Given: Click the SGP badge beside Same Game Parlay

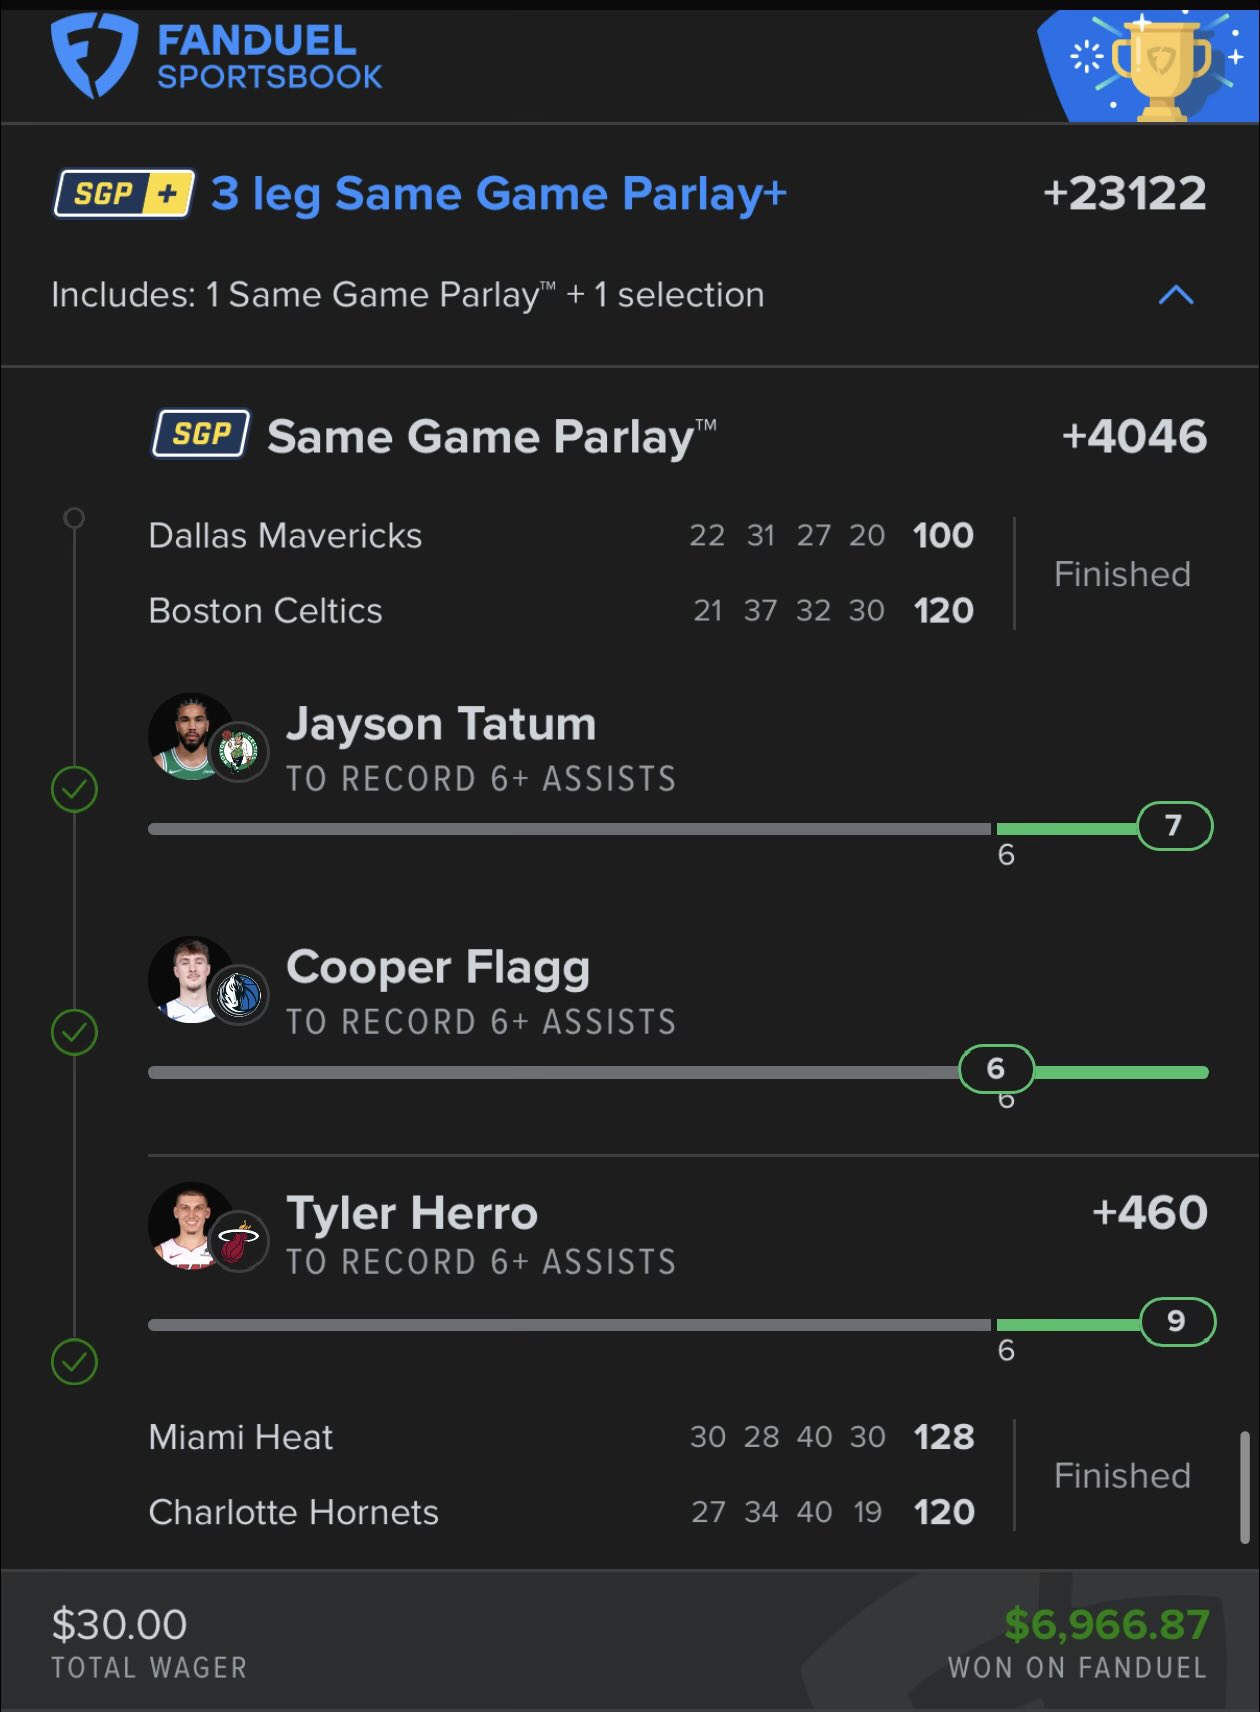Looking at the screenshot, I should [x=201, y=434].
